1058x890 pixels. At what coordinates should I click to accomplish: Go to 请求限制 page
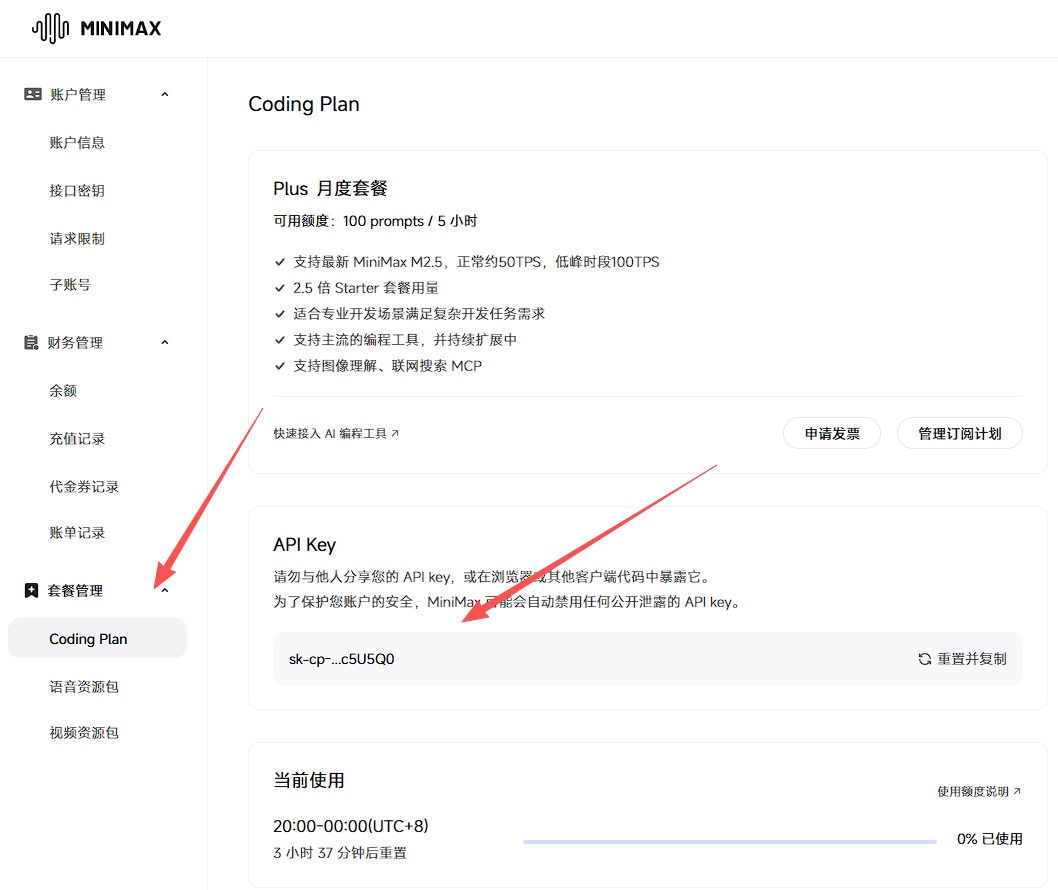coord(77,238)
